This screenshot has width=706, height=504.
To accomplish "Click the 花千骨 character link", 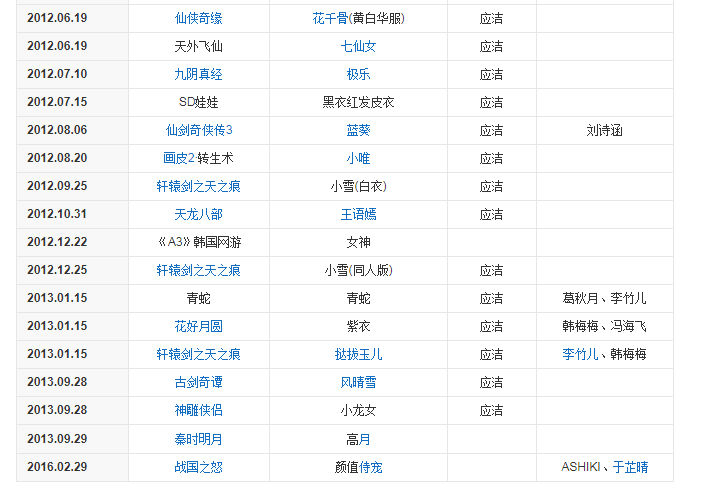I will click(x=329, y=18).
